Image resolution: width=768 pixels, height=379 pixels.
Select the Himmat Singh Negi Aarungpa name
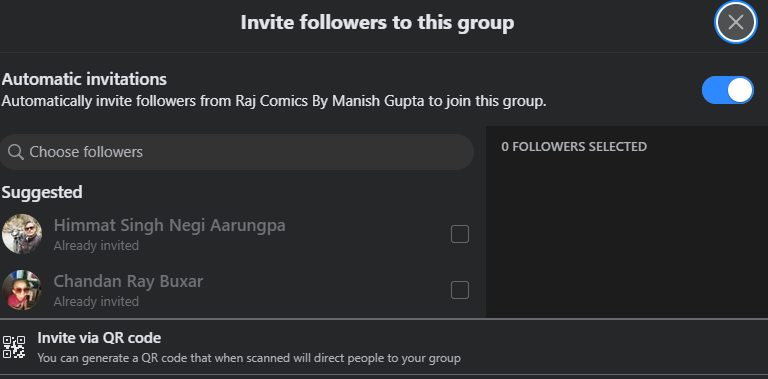click(169, 225)
